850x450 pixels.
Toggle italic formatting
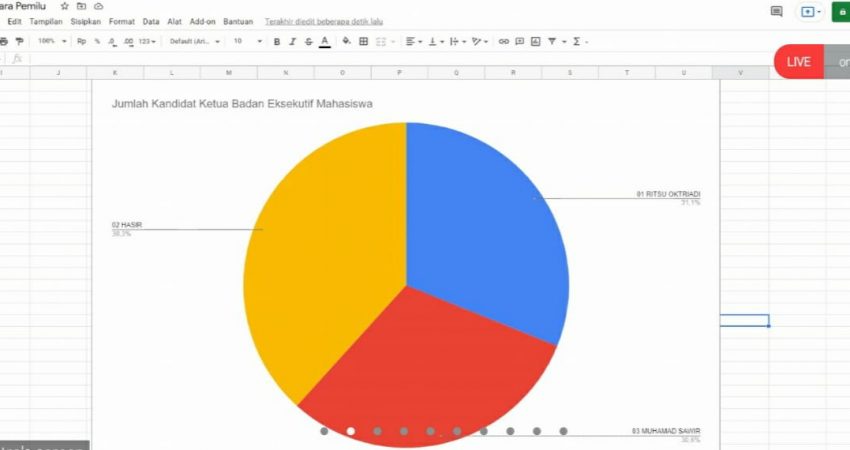(293, 41)
